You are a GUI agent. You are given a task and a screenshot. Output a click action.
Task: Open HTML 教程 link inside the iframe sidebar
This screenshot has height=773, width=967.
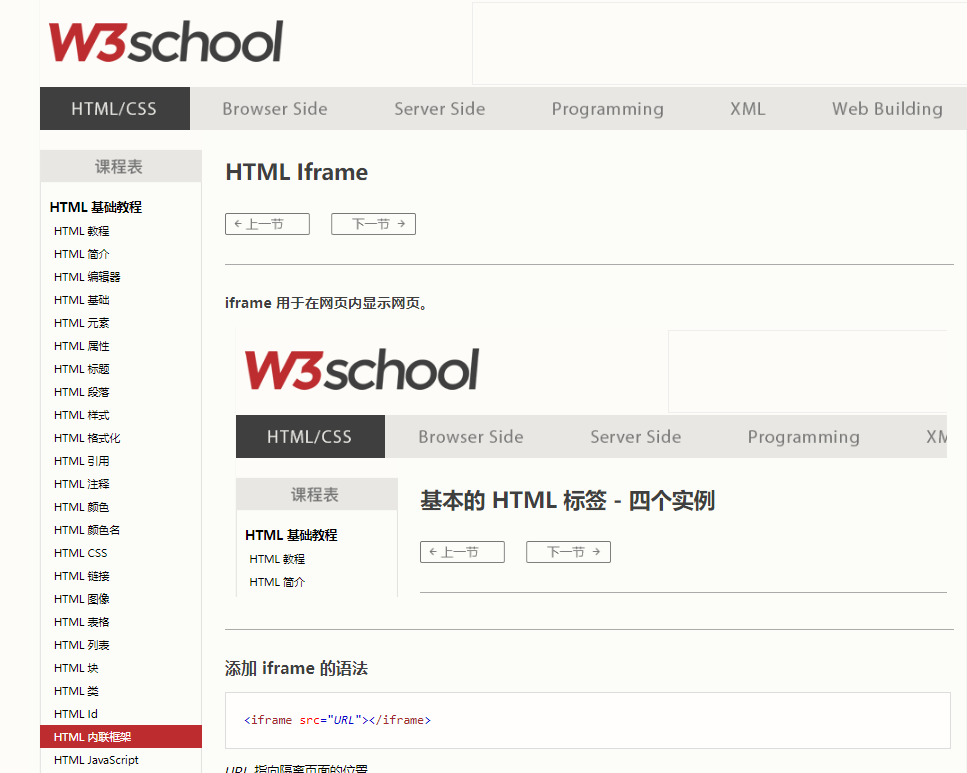pos(277,559)
